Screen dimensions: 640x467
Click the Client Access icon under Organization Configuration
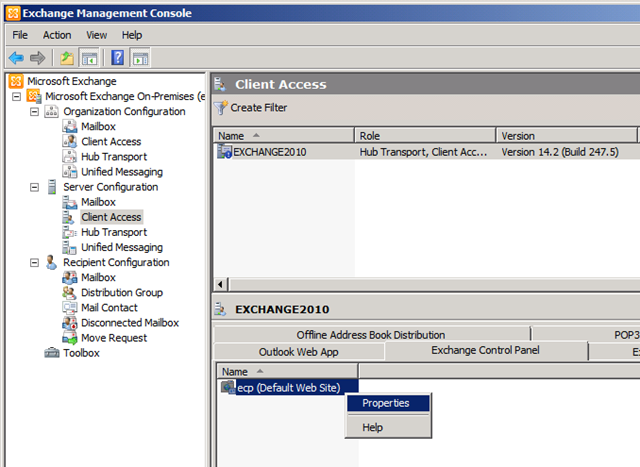(70, 142)
